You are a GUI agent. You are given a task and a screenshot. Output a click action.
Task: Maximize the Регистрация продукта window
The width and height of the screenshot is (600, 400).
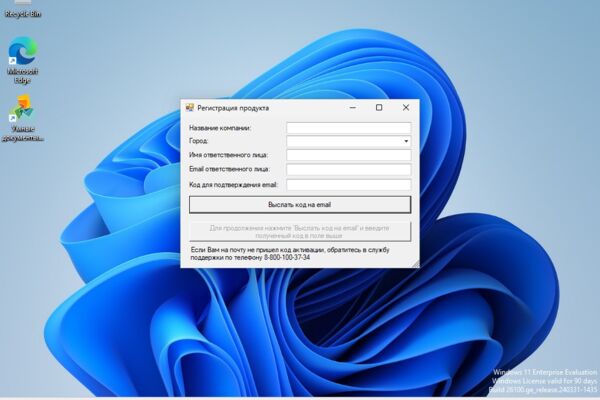click(x=379, y=108)
